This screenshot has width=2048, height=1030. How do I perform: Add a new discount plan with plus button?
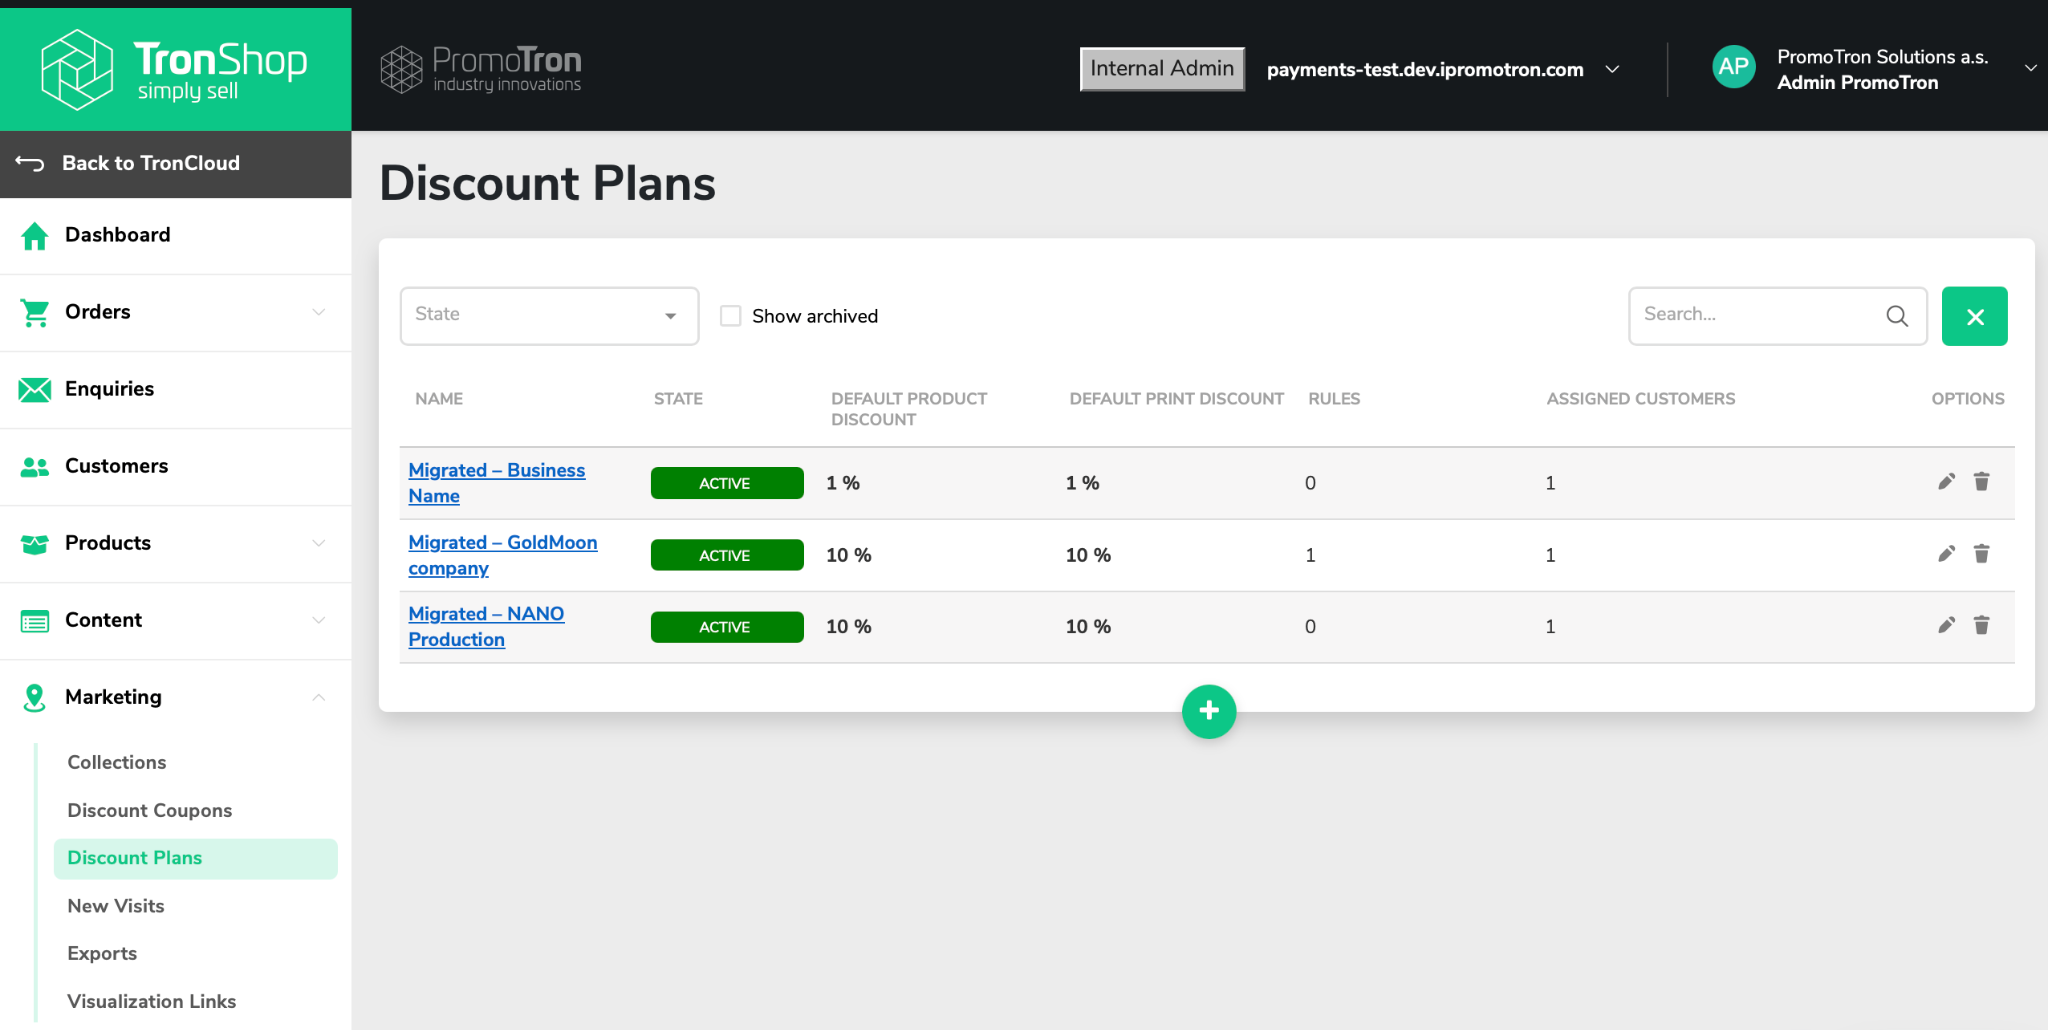point(1209,711)
